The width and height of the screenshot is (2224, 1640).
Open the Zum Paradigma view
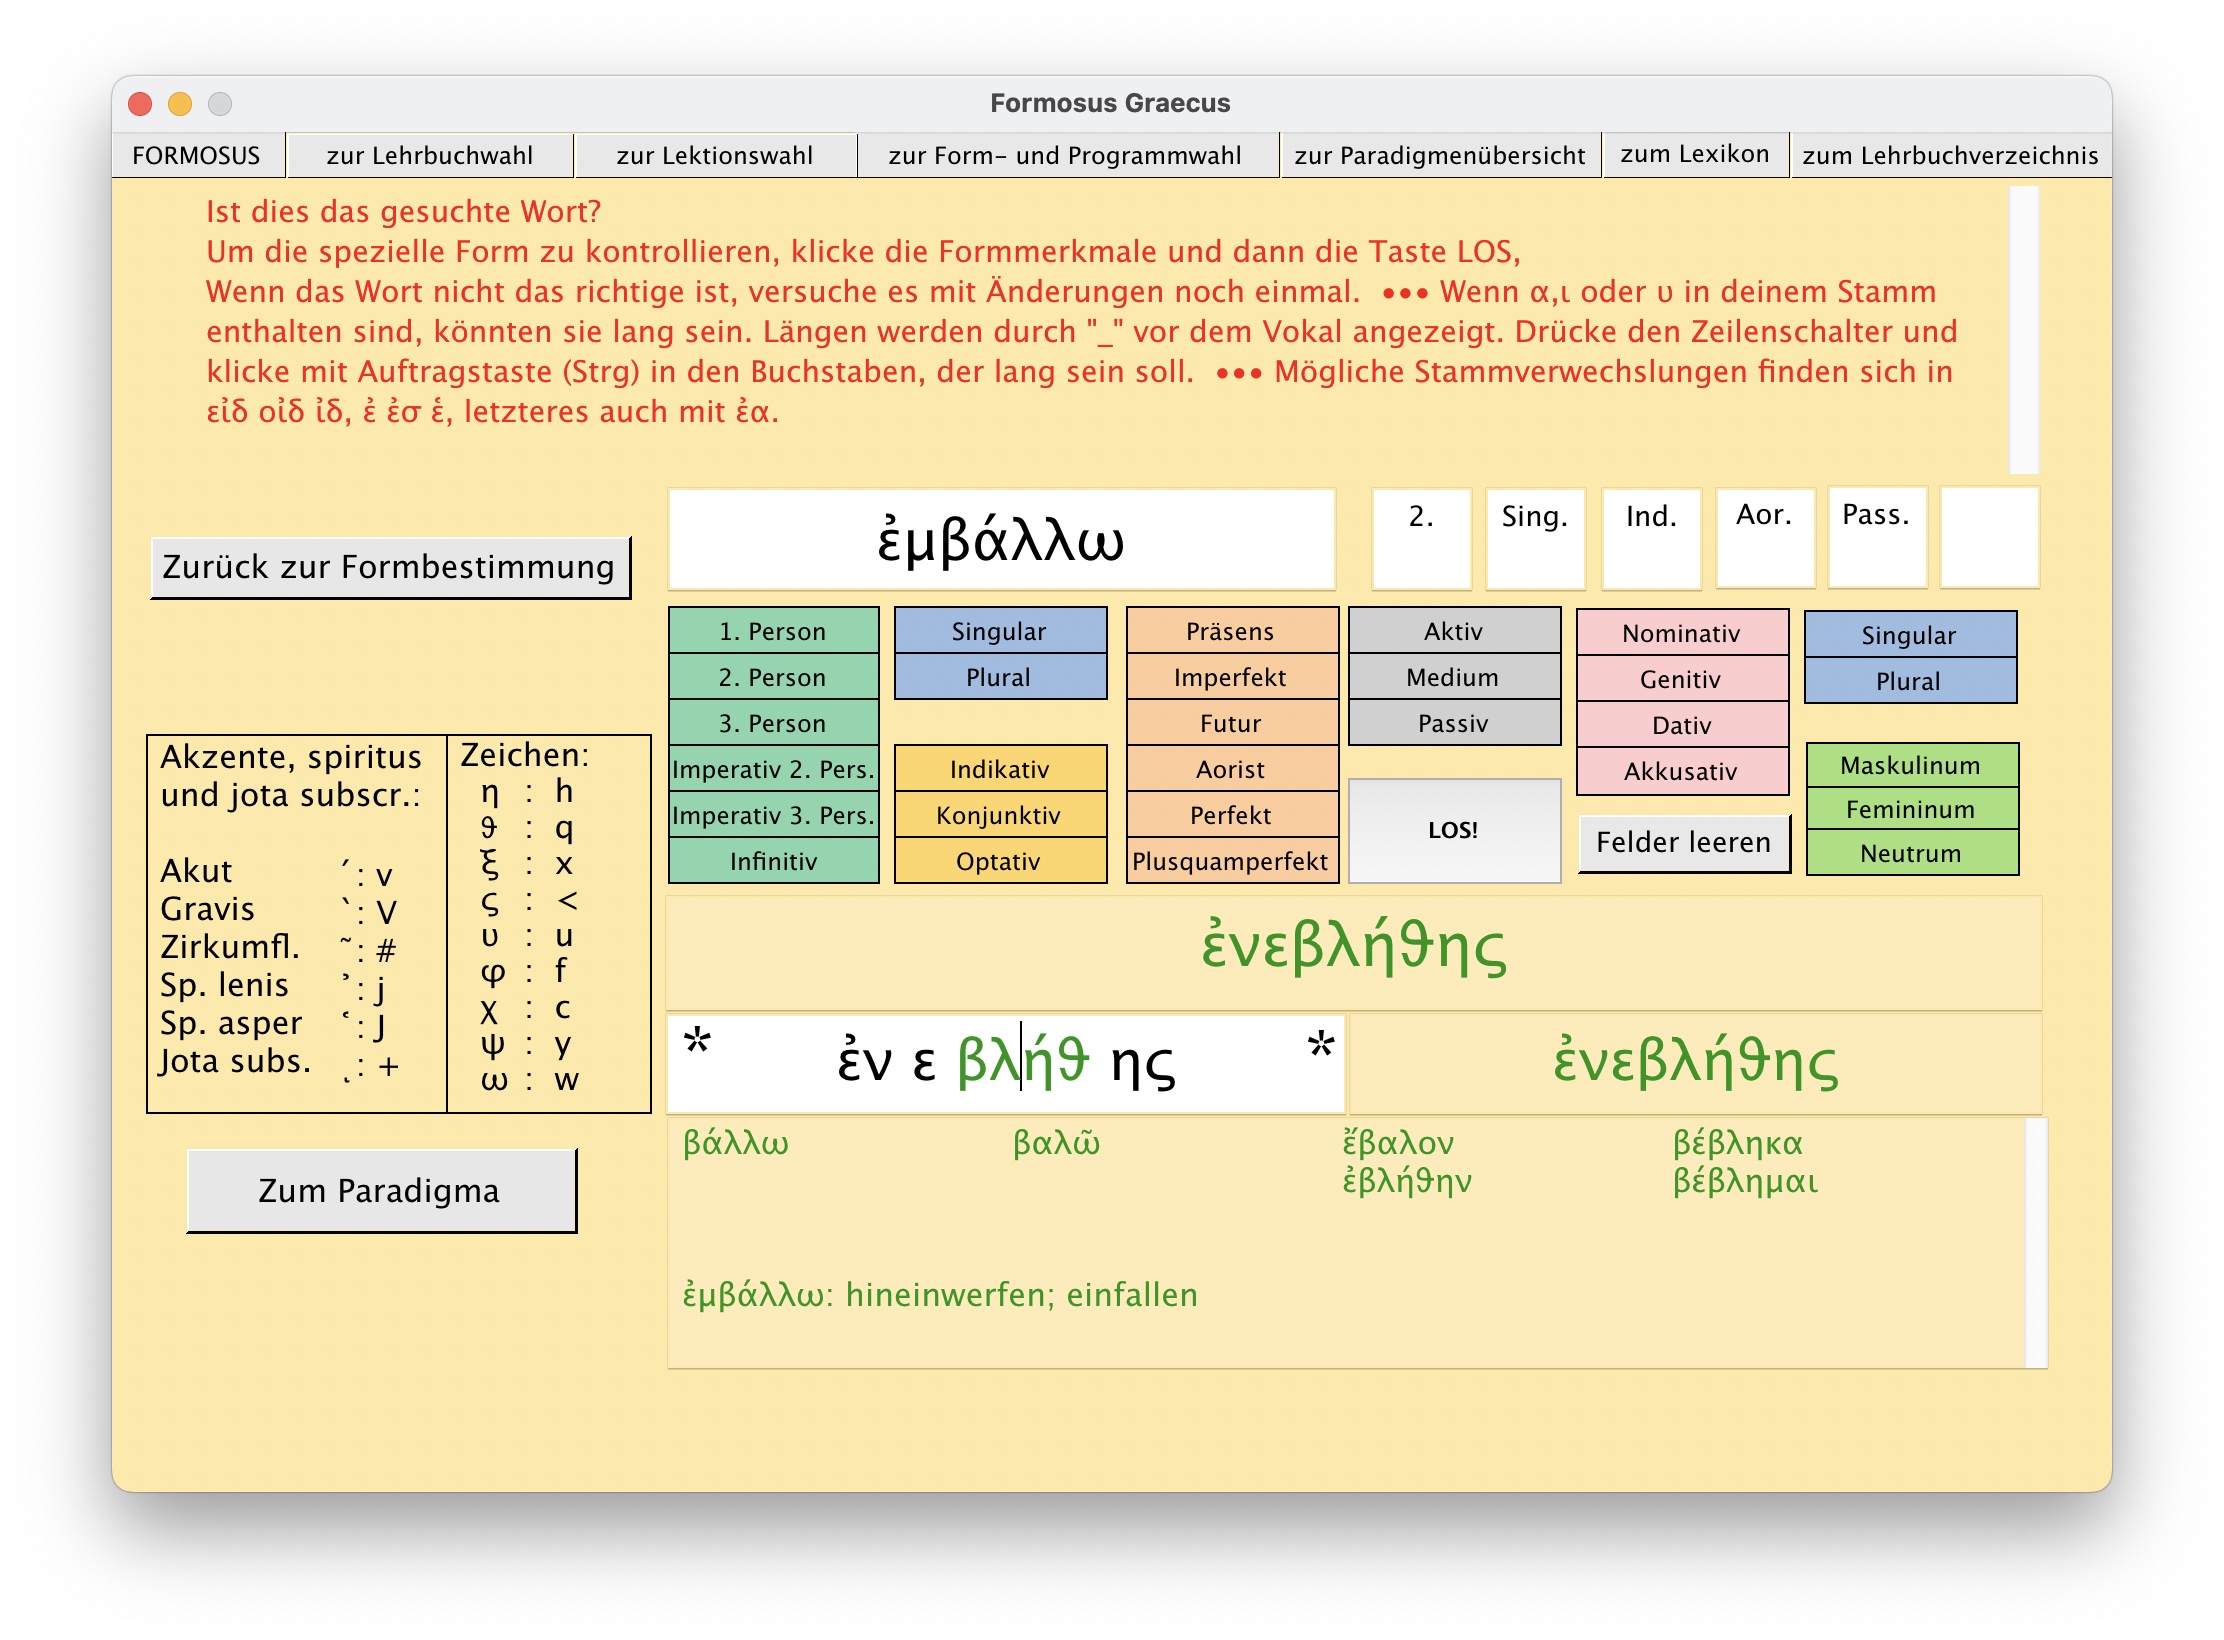(381, 1191)
